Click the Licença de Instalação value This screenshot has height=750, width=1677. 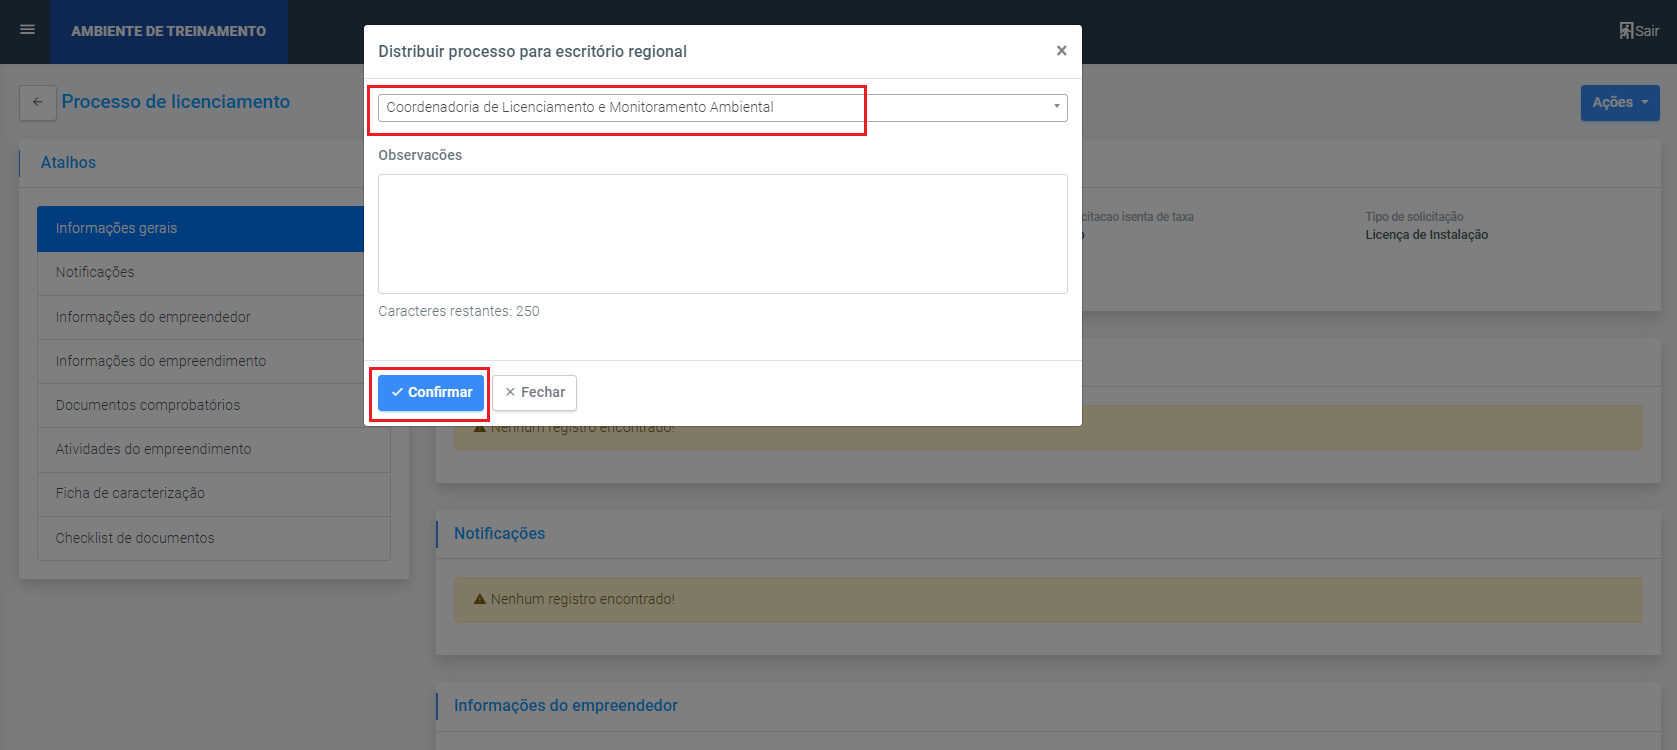pos(1427,235)
